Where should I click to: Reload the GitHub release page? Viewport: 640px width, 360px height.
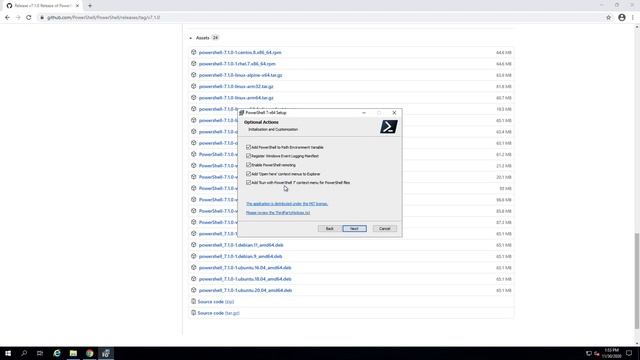point(29,18)
